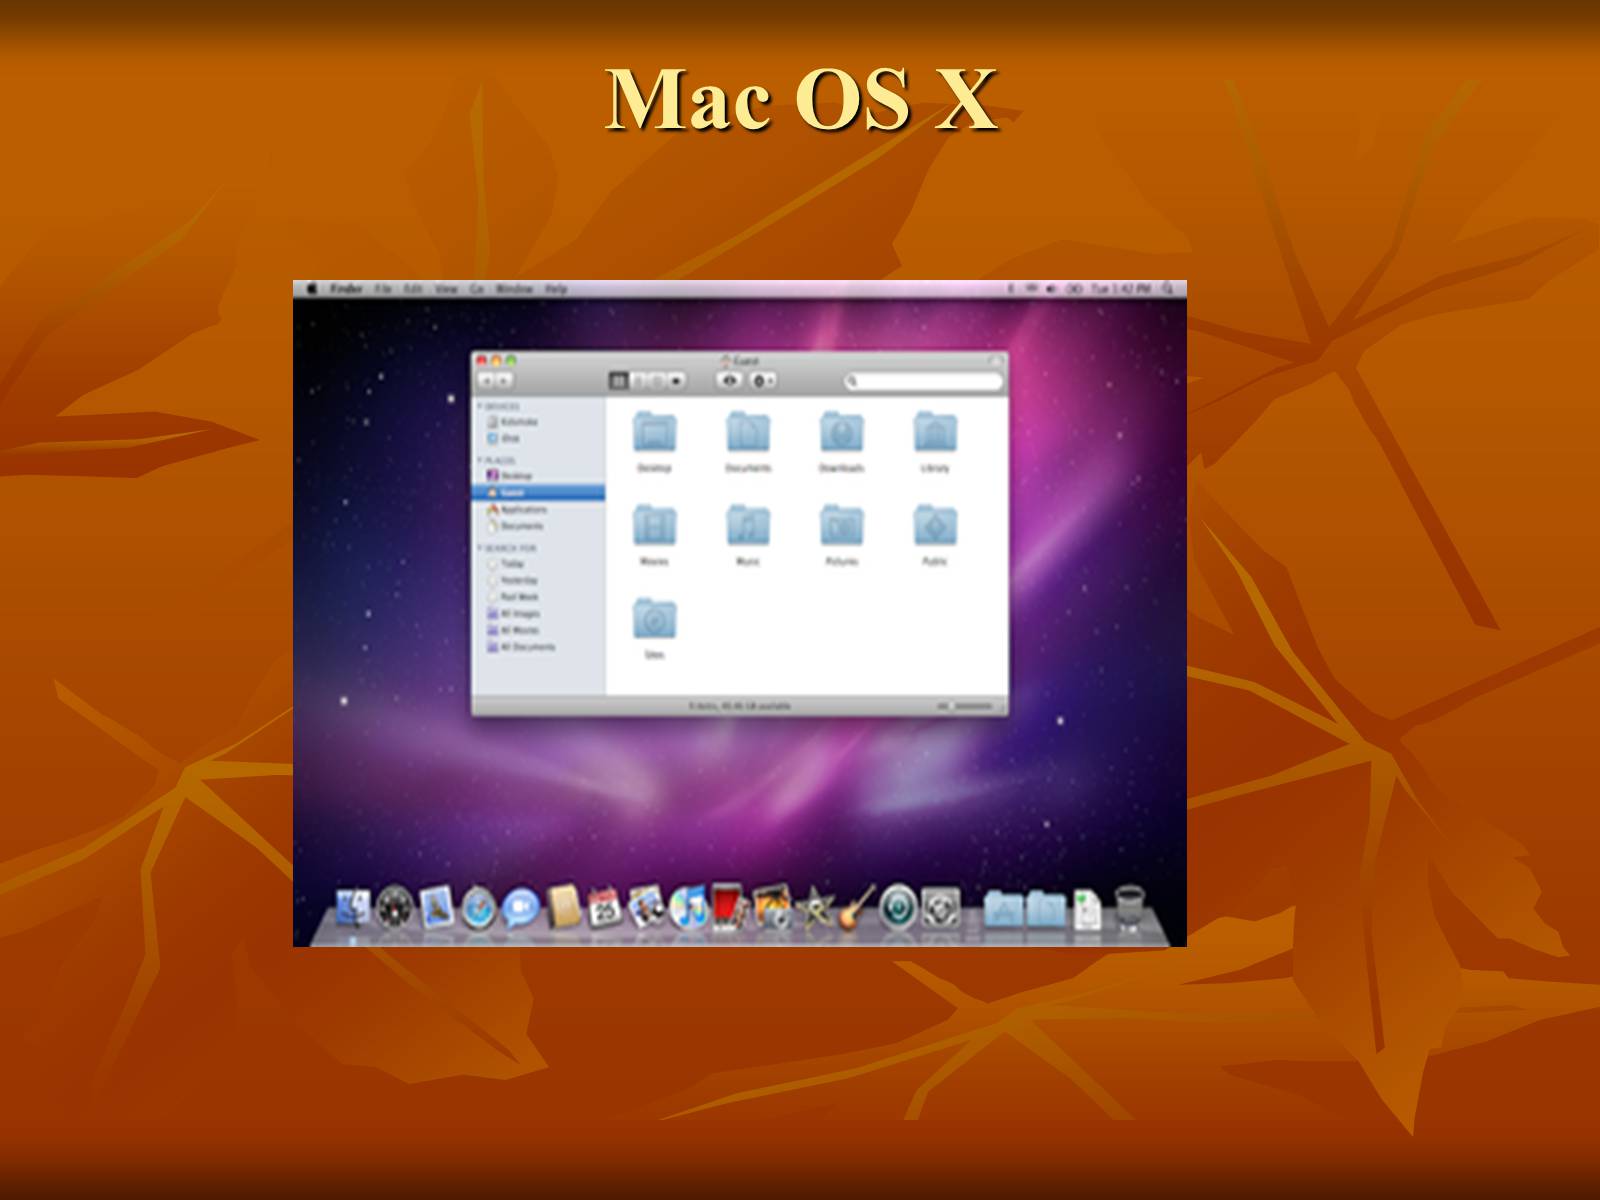Open Time Machine icon in the Dock

tap(899, 908)
